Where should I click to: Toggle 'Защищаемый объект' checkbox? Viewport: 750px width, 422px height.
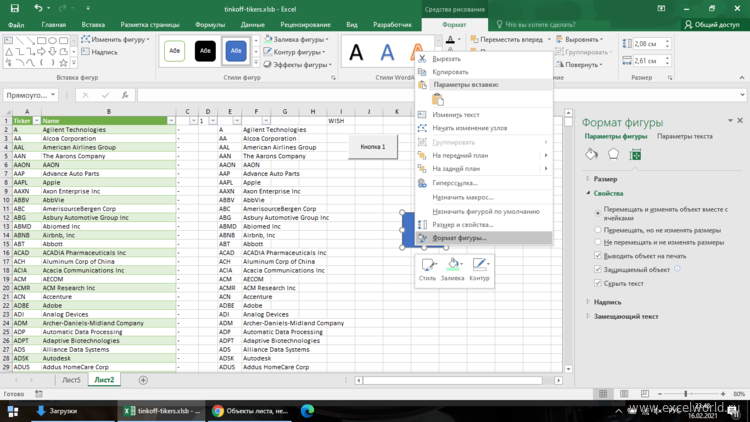point(597,269)
